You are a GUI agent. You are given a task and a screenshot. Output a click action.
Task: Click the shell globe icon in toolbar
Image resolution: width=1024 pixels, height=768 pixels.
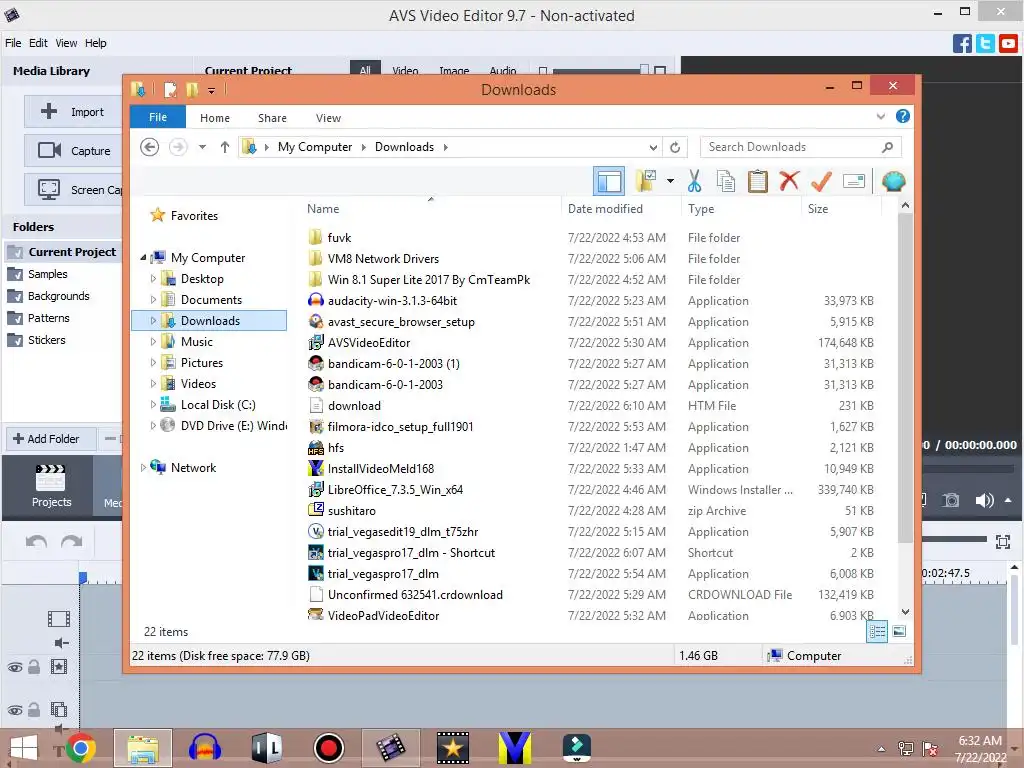[x=893, y=181]
